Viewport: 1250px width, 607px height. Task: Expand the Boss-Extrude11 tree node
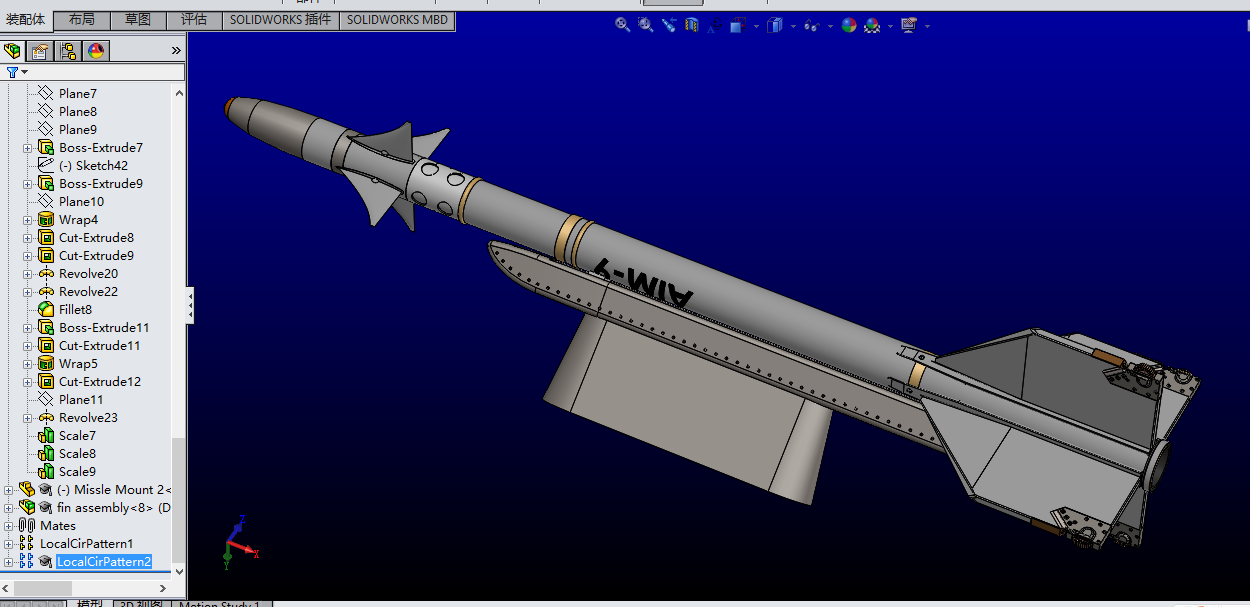[28, 328]
